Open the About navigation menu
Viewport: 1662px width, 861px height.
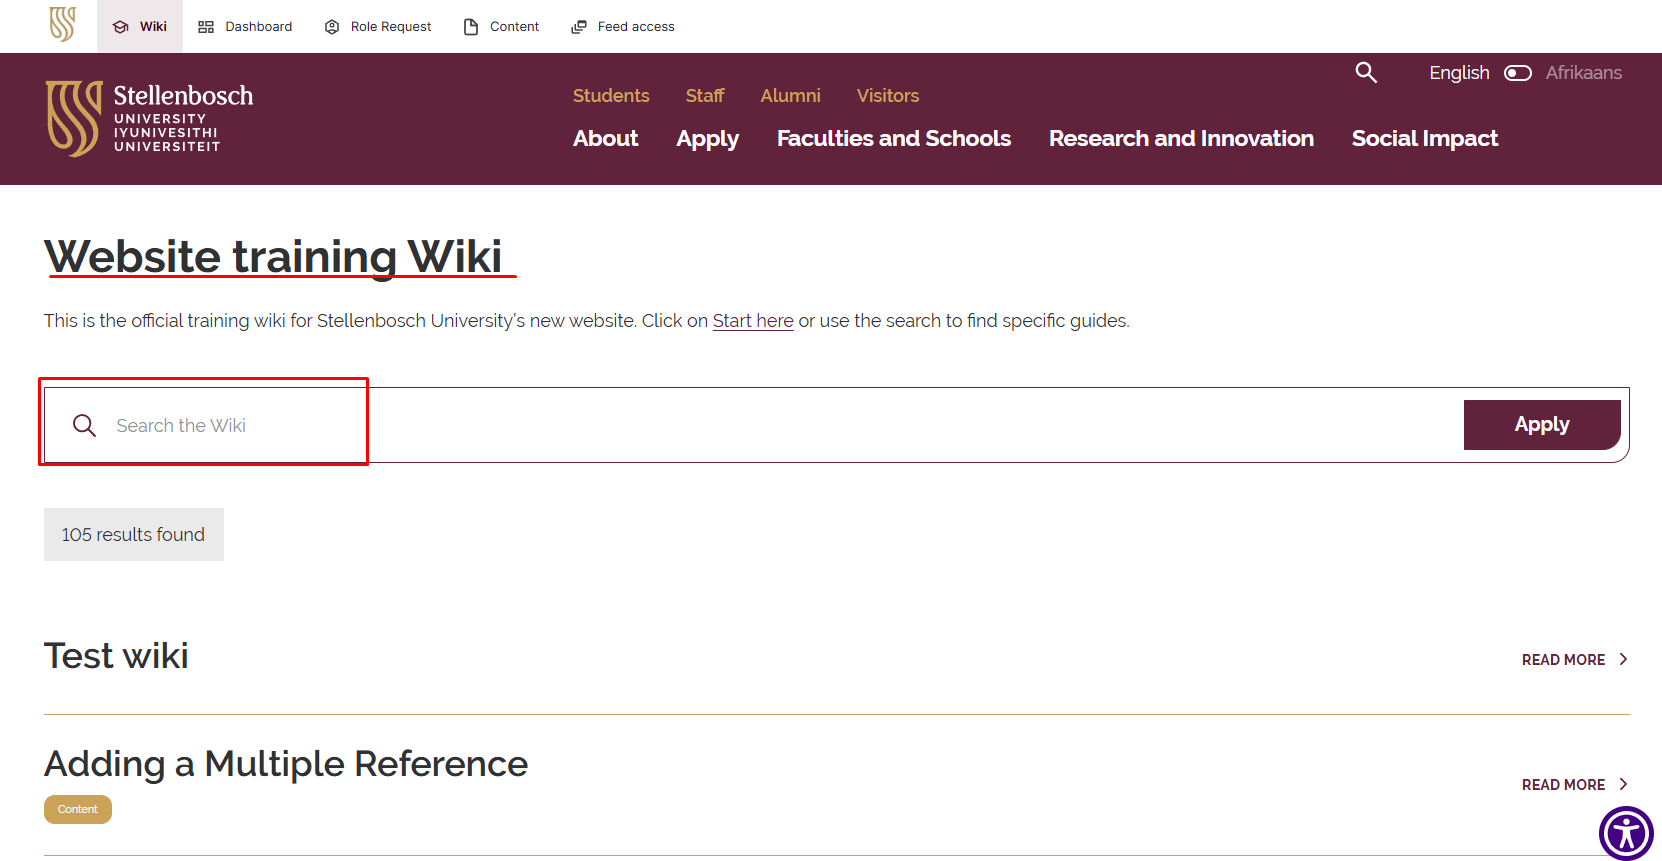tap(605, 139)
